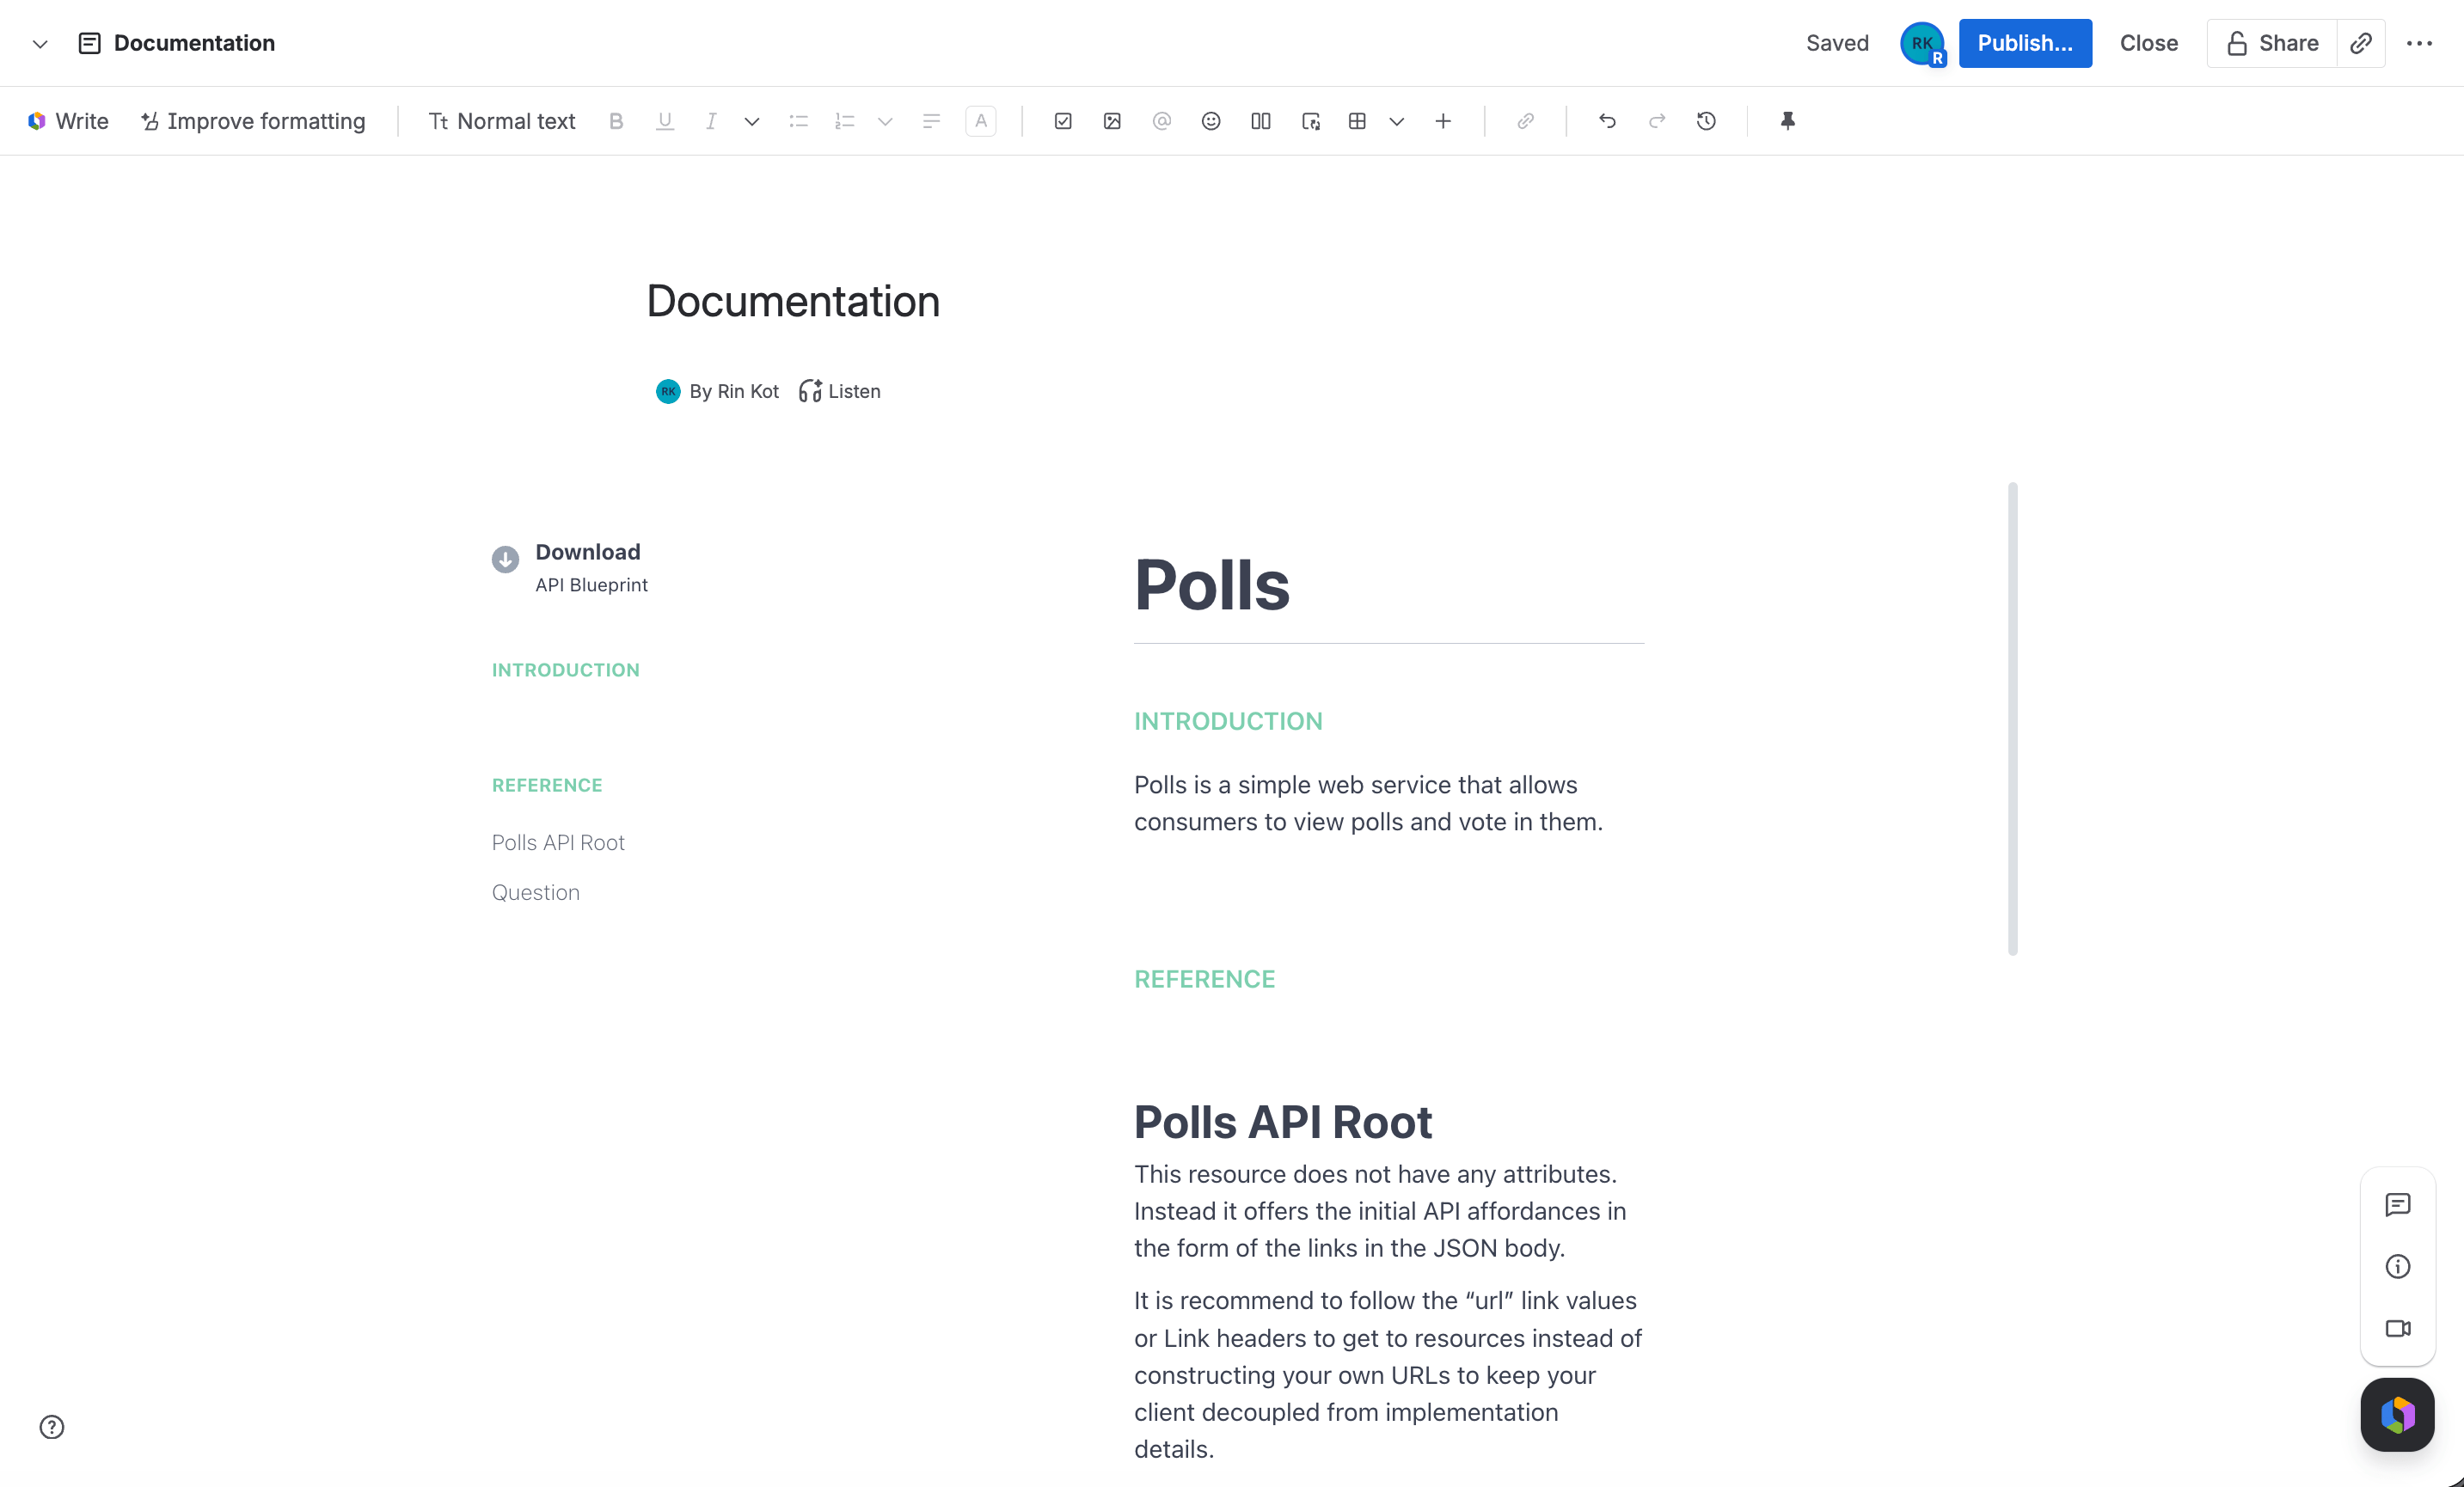Click the By Rin Kot author byline

pos(717,391)
